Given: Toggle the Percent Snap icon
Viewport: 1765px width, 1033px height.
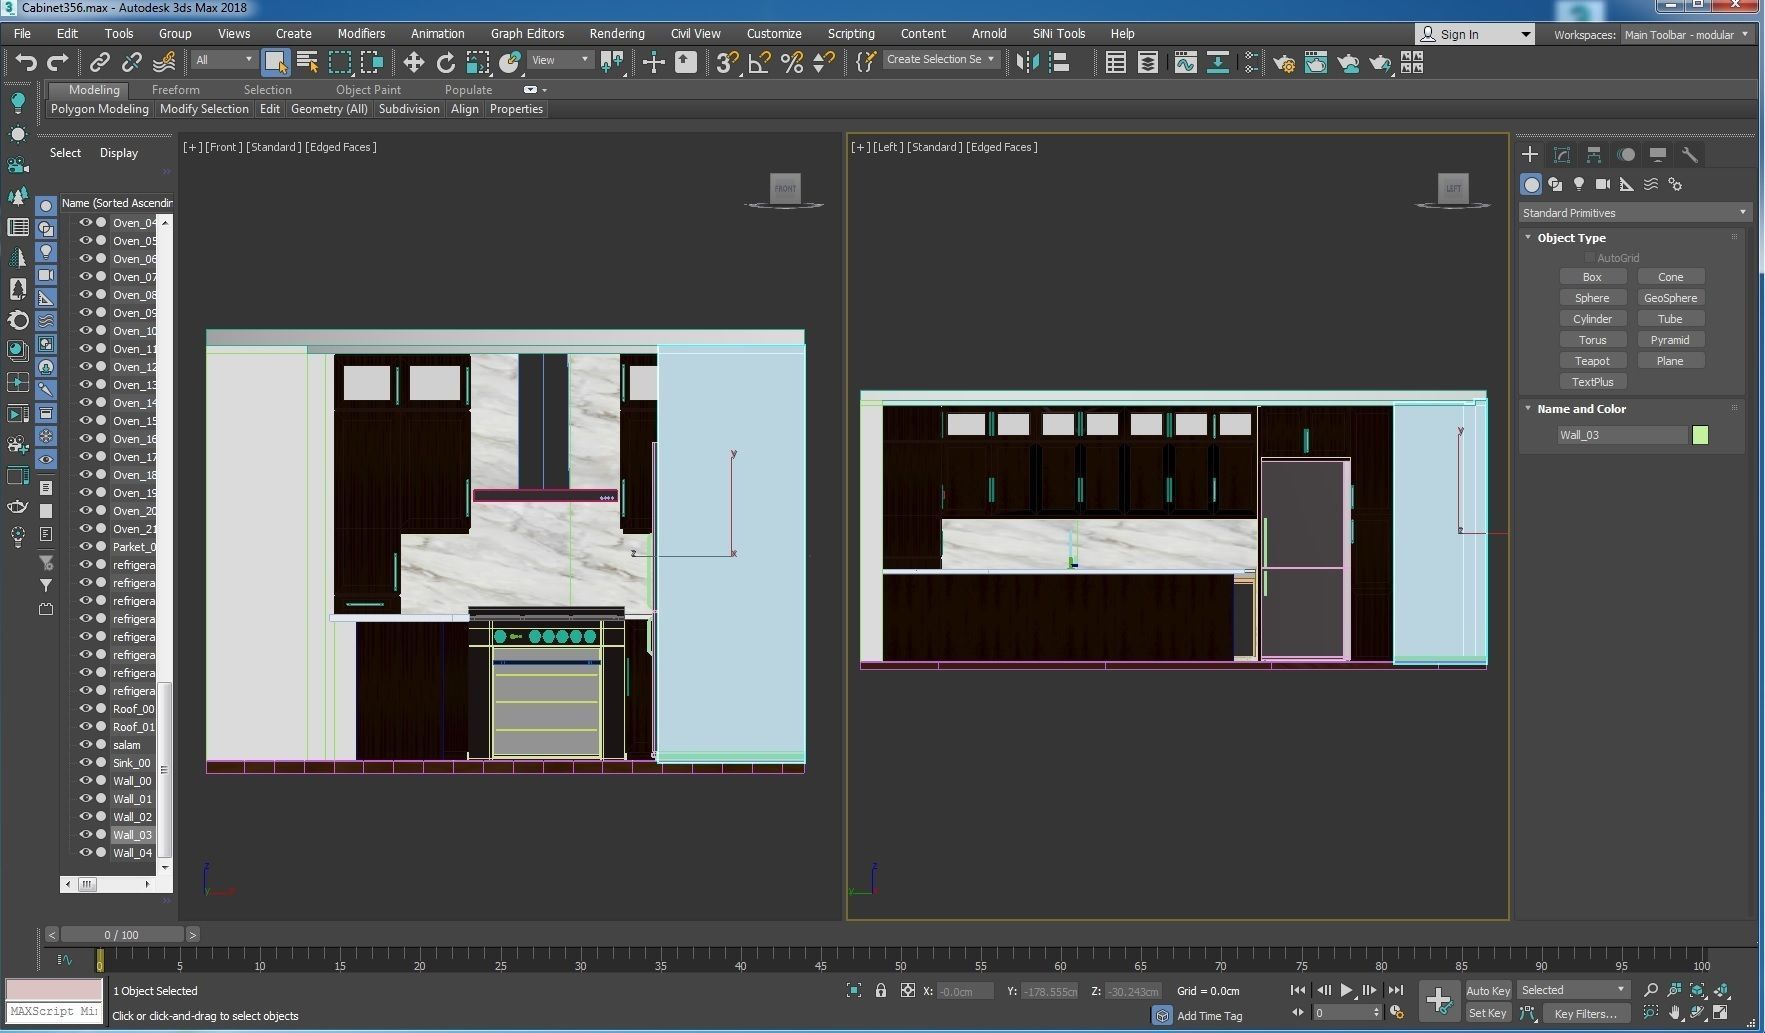Looking at the screenshot, I should (x=792, y=63).
